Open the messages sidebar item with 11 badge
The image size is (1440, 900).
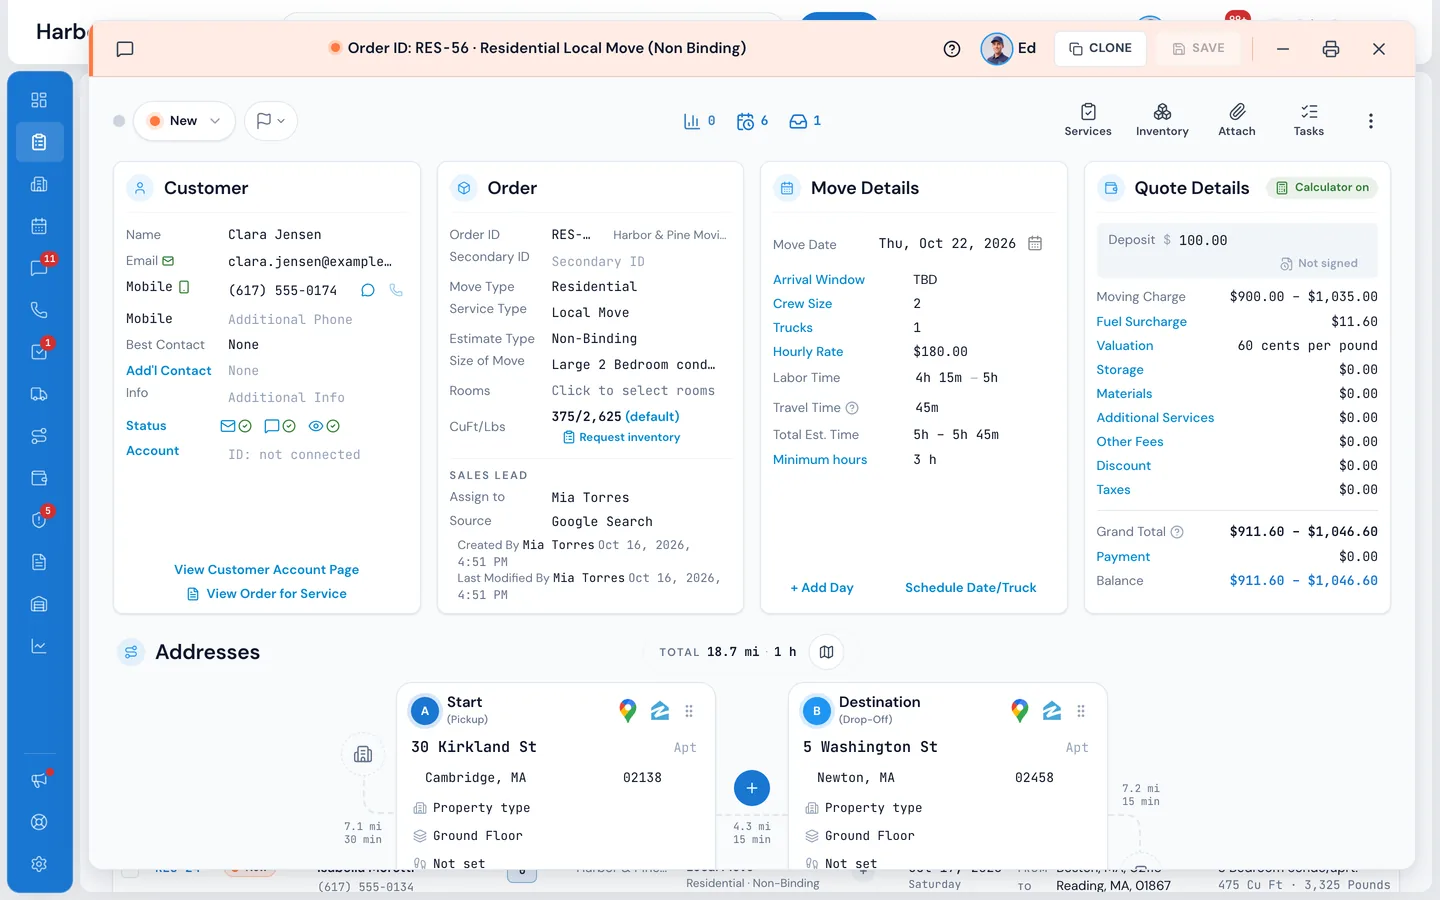pos(39,268)
